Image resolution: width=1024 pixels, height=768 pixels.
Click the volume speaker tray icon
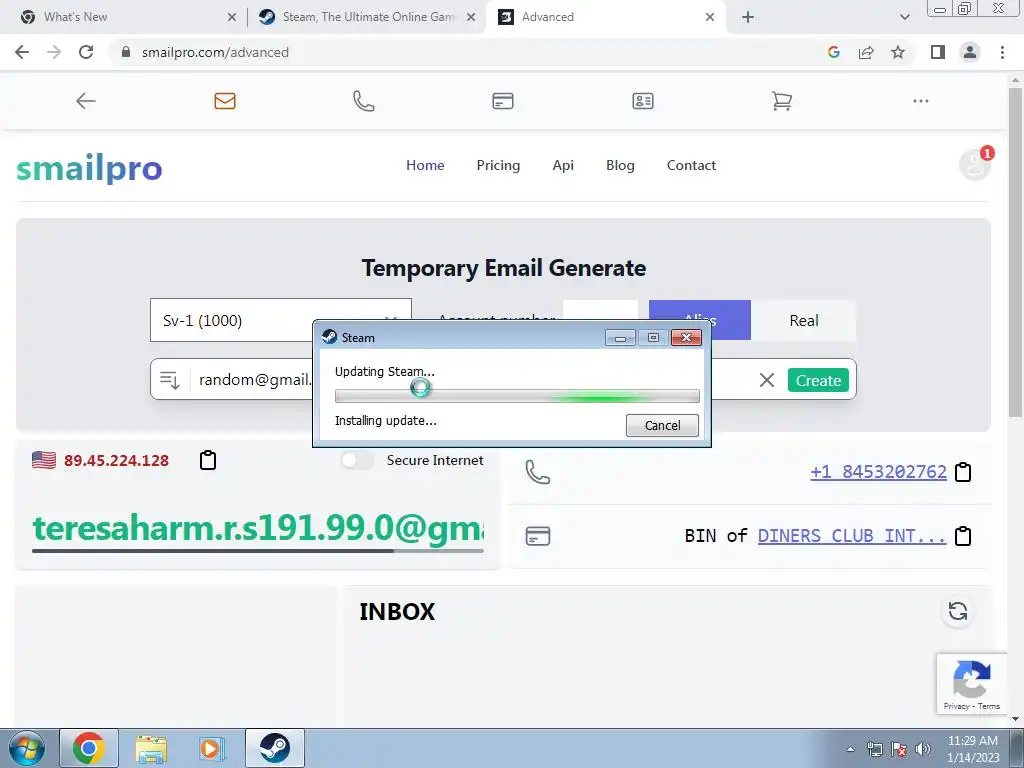click(x=922, y=749)
